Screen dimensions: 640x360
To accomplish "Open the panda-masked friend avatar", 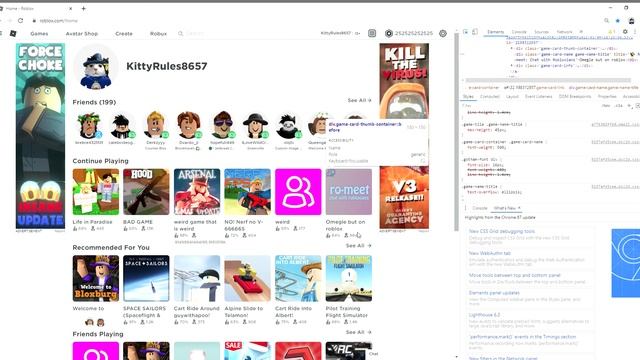I will pos(288,126).
